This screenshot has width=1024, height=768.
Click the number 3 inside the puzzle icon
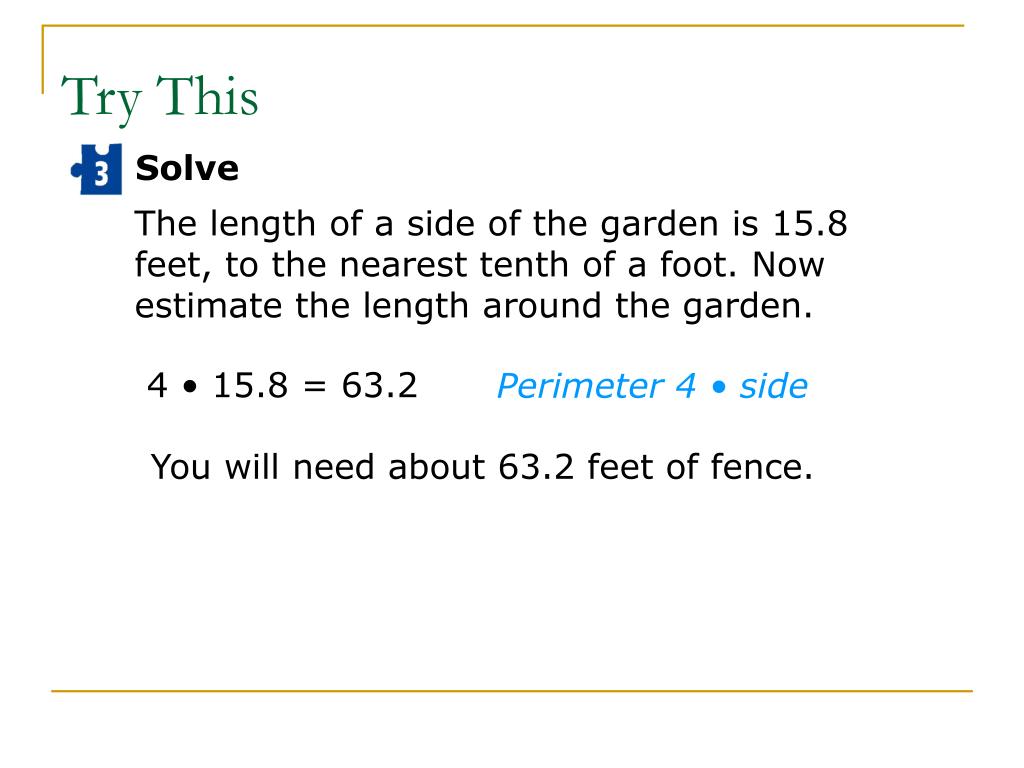[102, 174]
